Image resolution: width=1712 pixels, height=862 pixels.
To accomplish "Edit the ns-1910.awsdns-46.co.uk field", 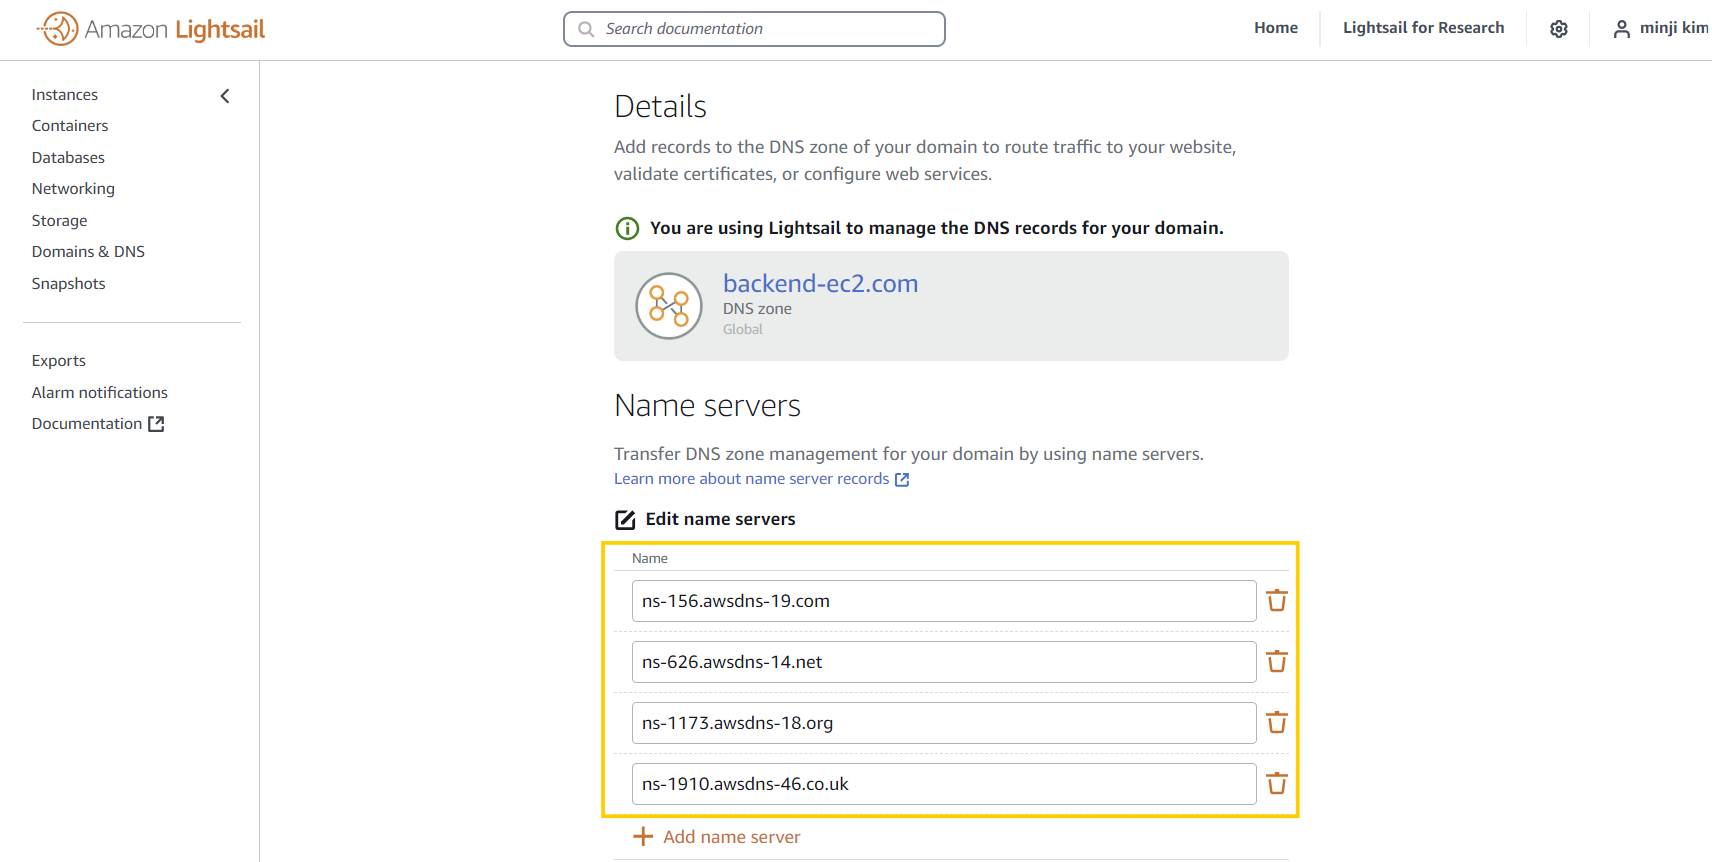I will 944,784.
